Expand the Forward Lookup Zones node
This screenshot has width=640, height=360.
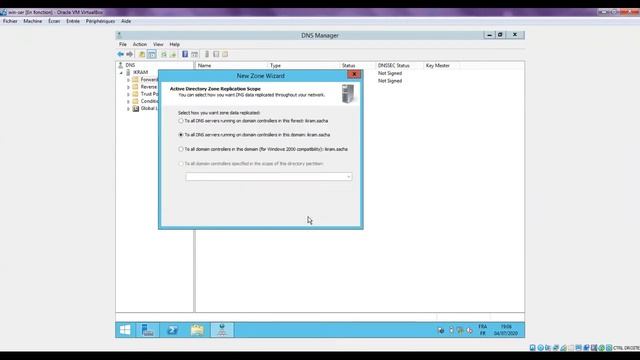tap(128, 80)
